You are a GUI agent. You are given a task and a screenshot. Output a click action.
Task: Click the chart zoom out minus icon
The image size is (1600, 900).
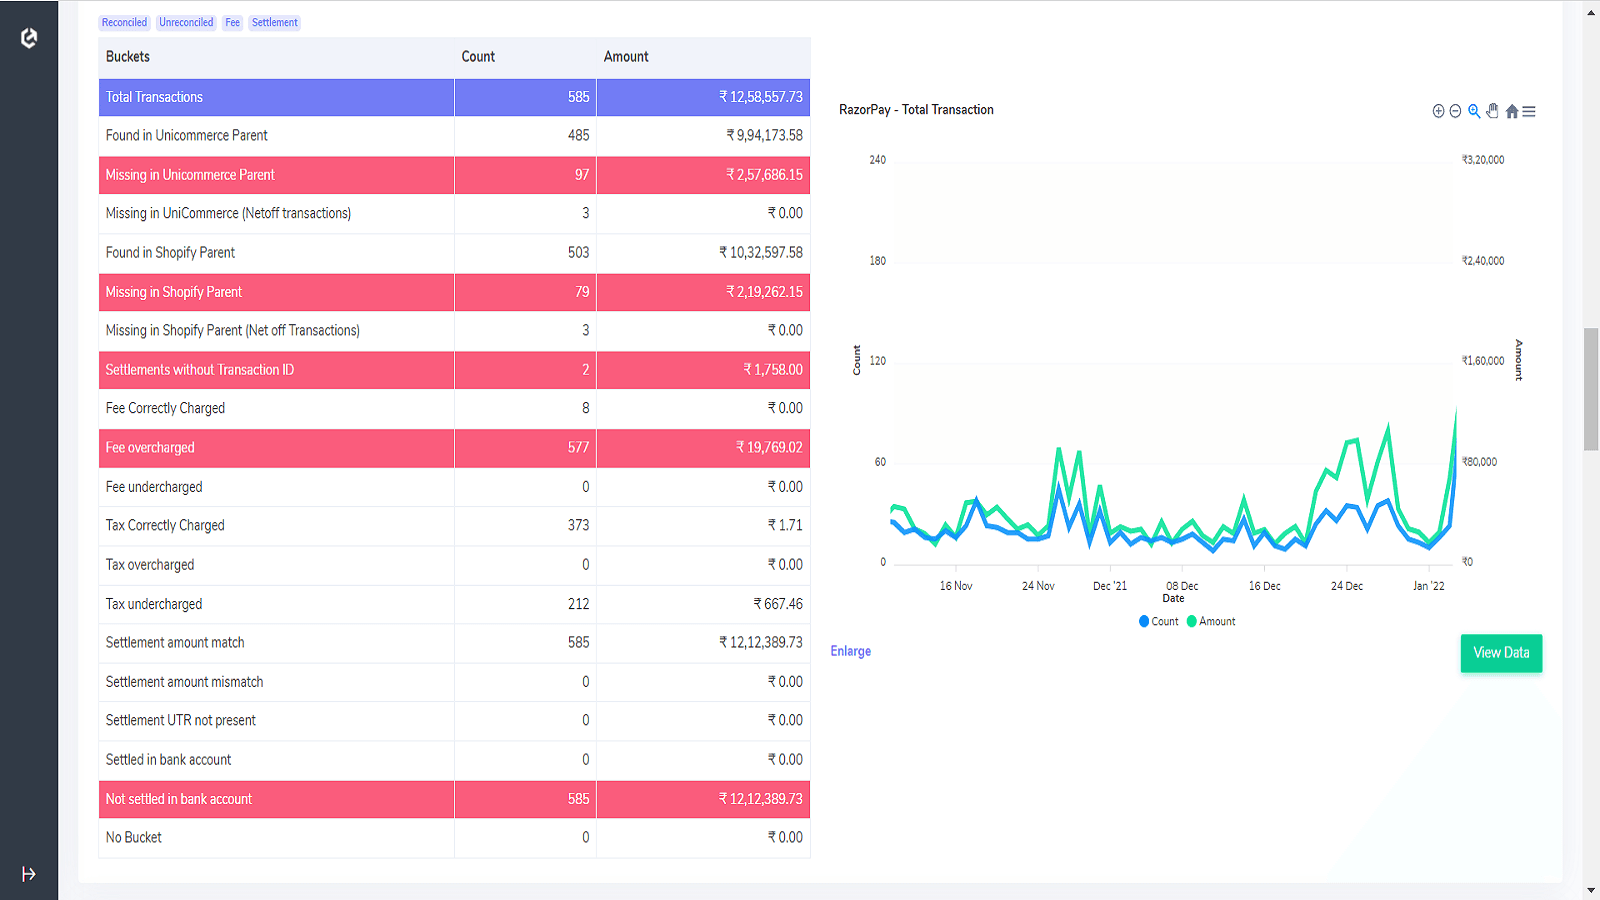click(1455, 111)
